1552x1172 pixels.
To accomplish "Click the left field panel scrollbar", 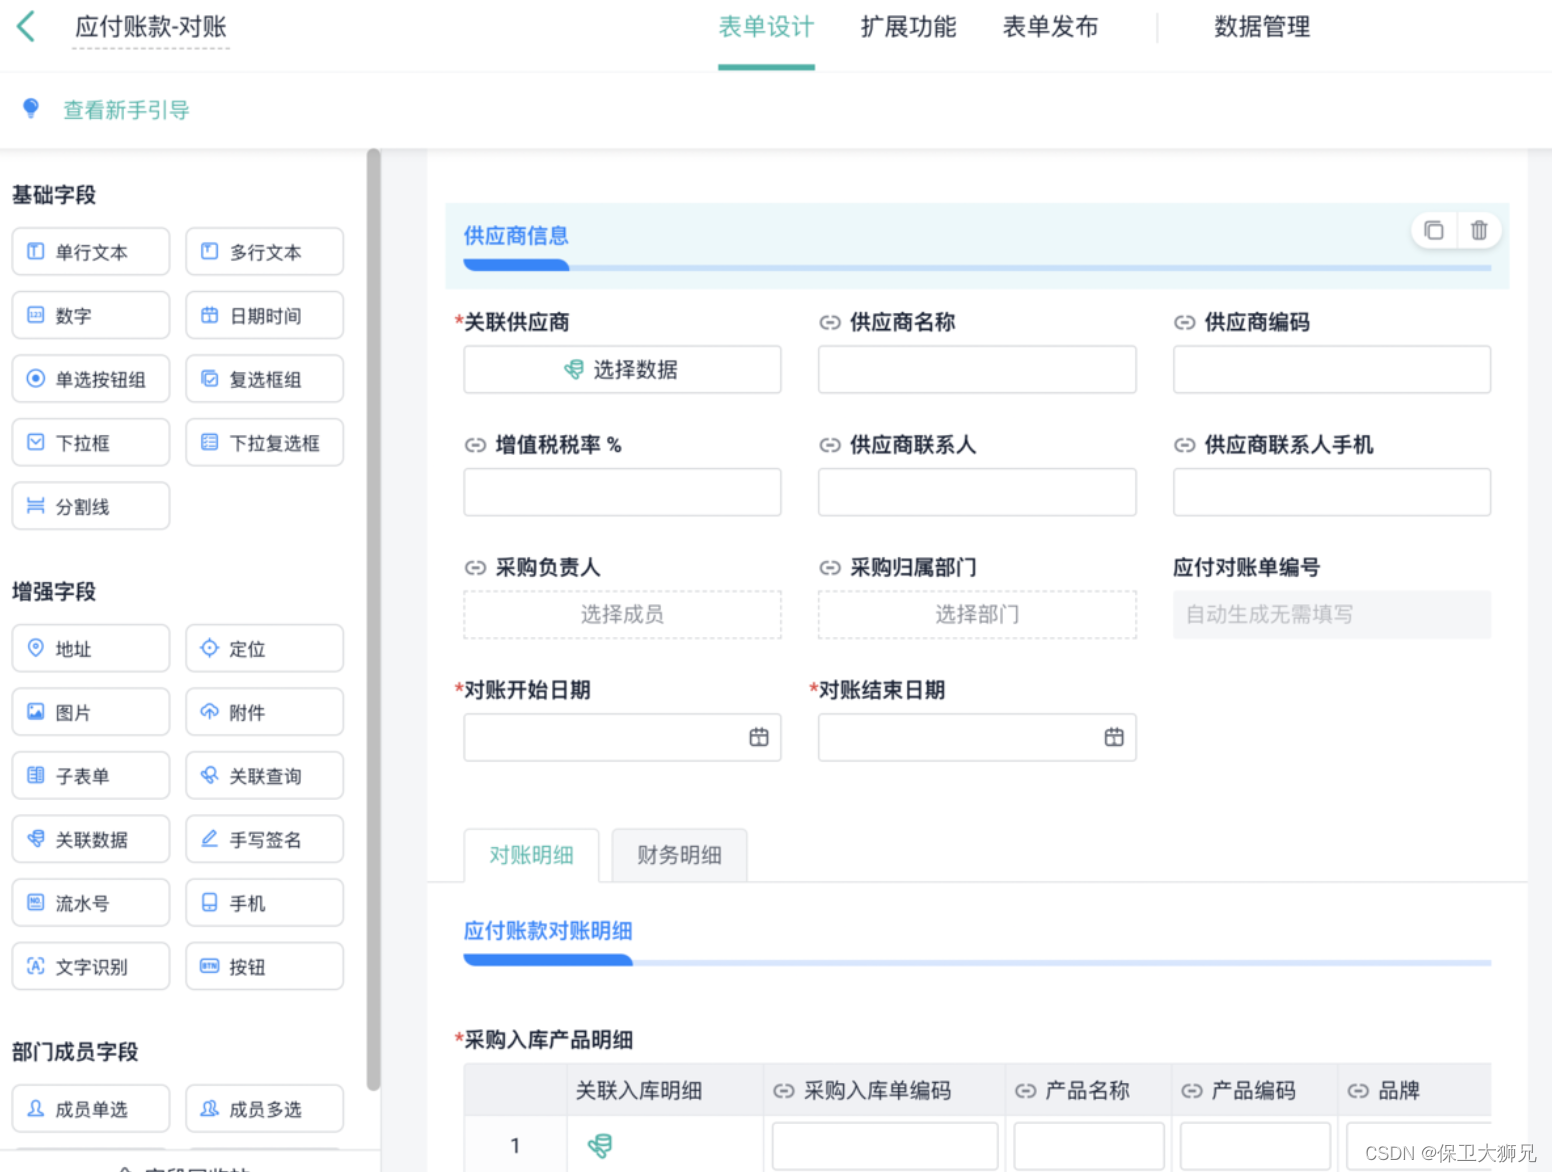I will pyautogui.click(x=373, y=620).
